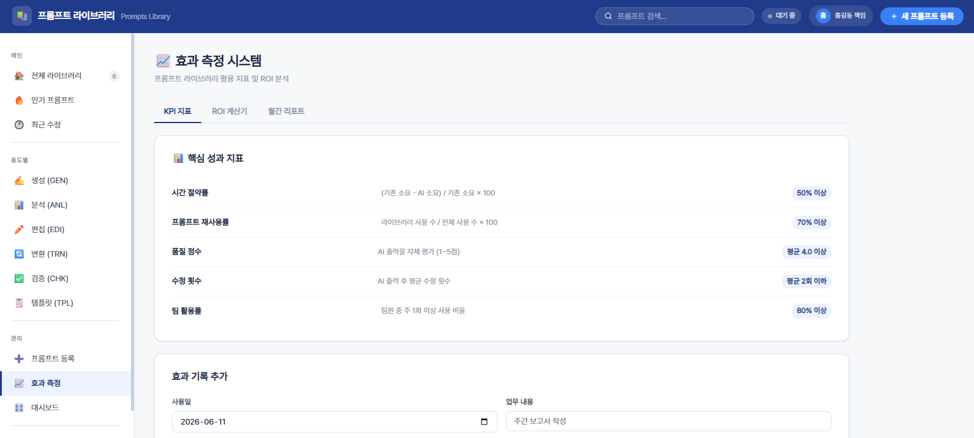Click the 대시보드 grid icon
Viewport: 974px width, 438px height.
(19, 408)
